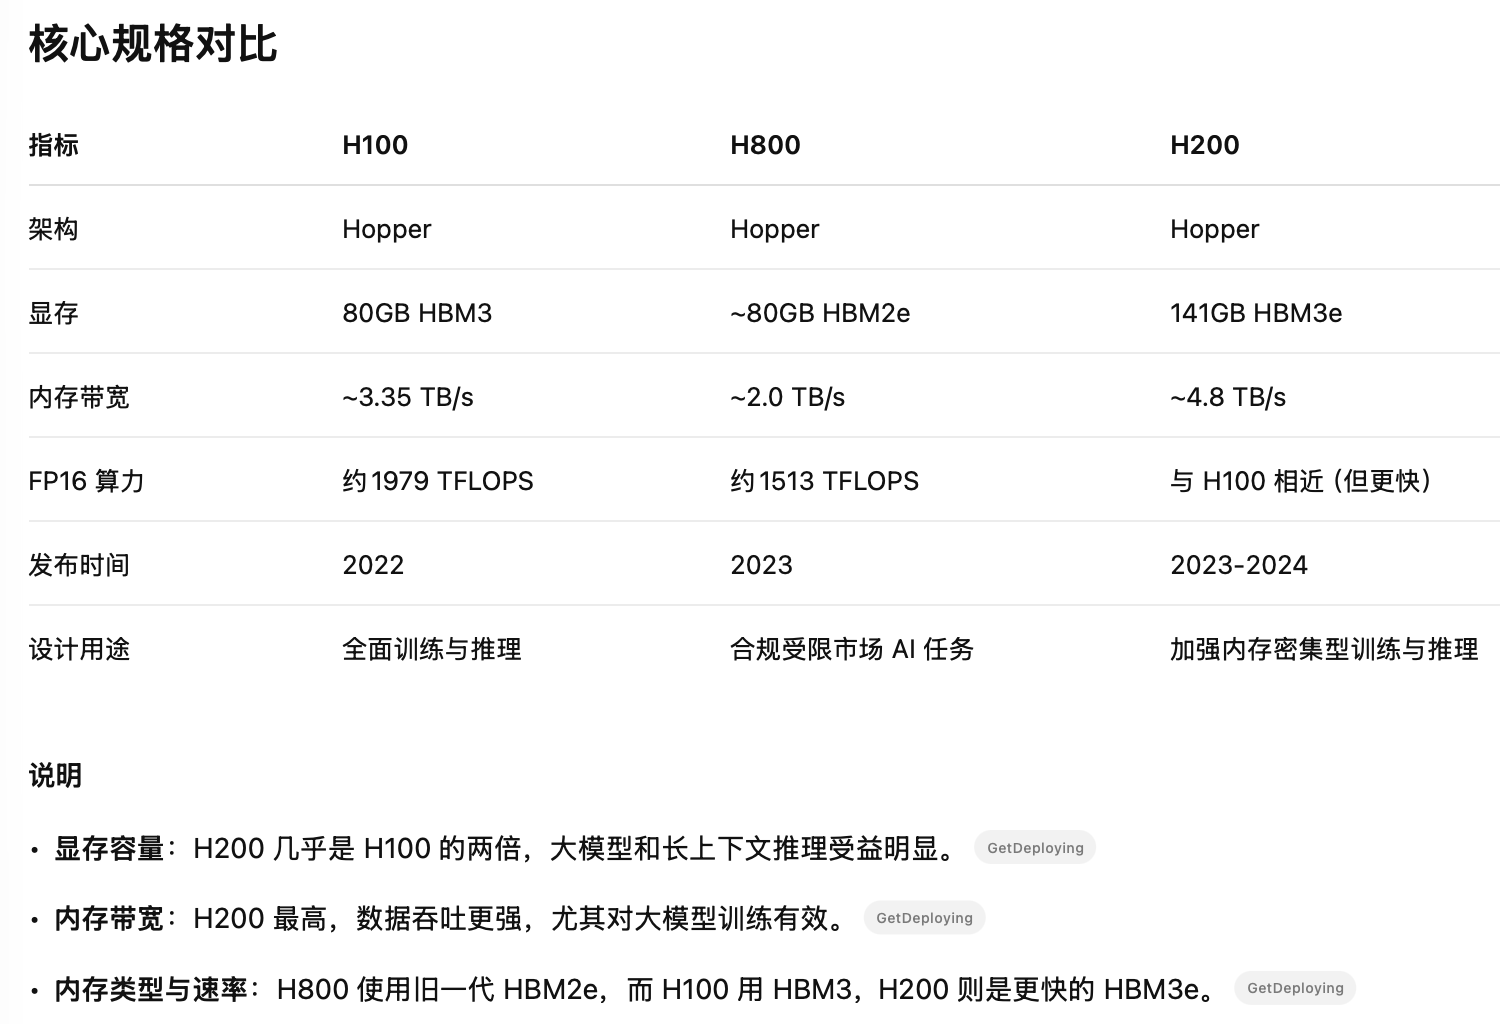Select the 内存带宽 table row label
This screenshot has width=1500, height=1024.
point(79,397)
